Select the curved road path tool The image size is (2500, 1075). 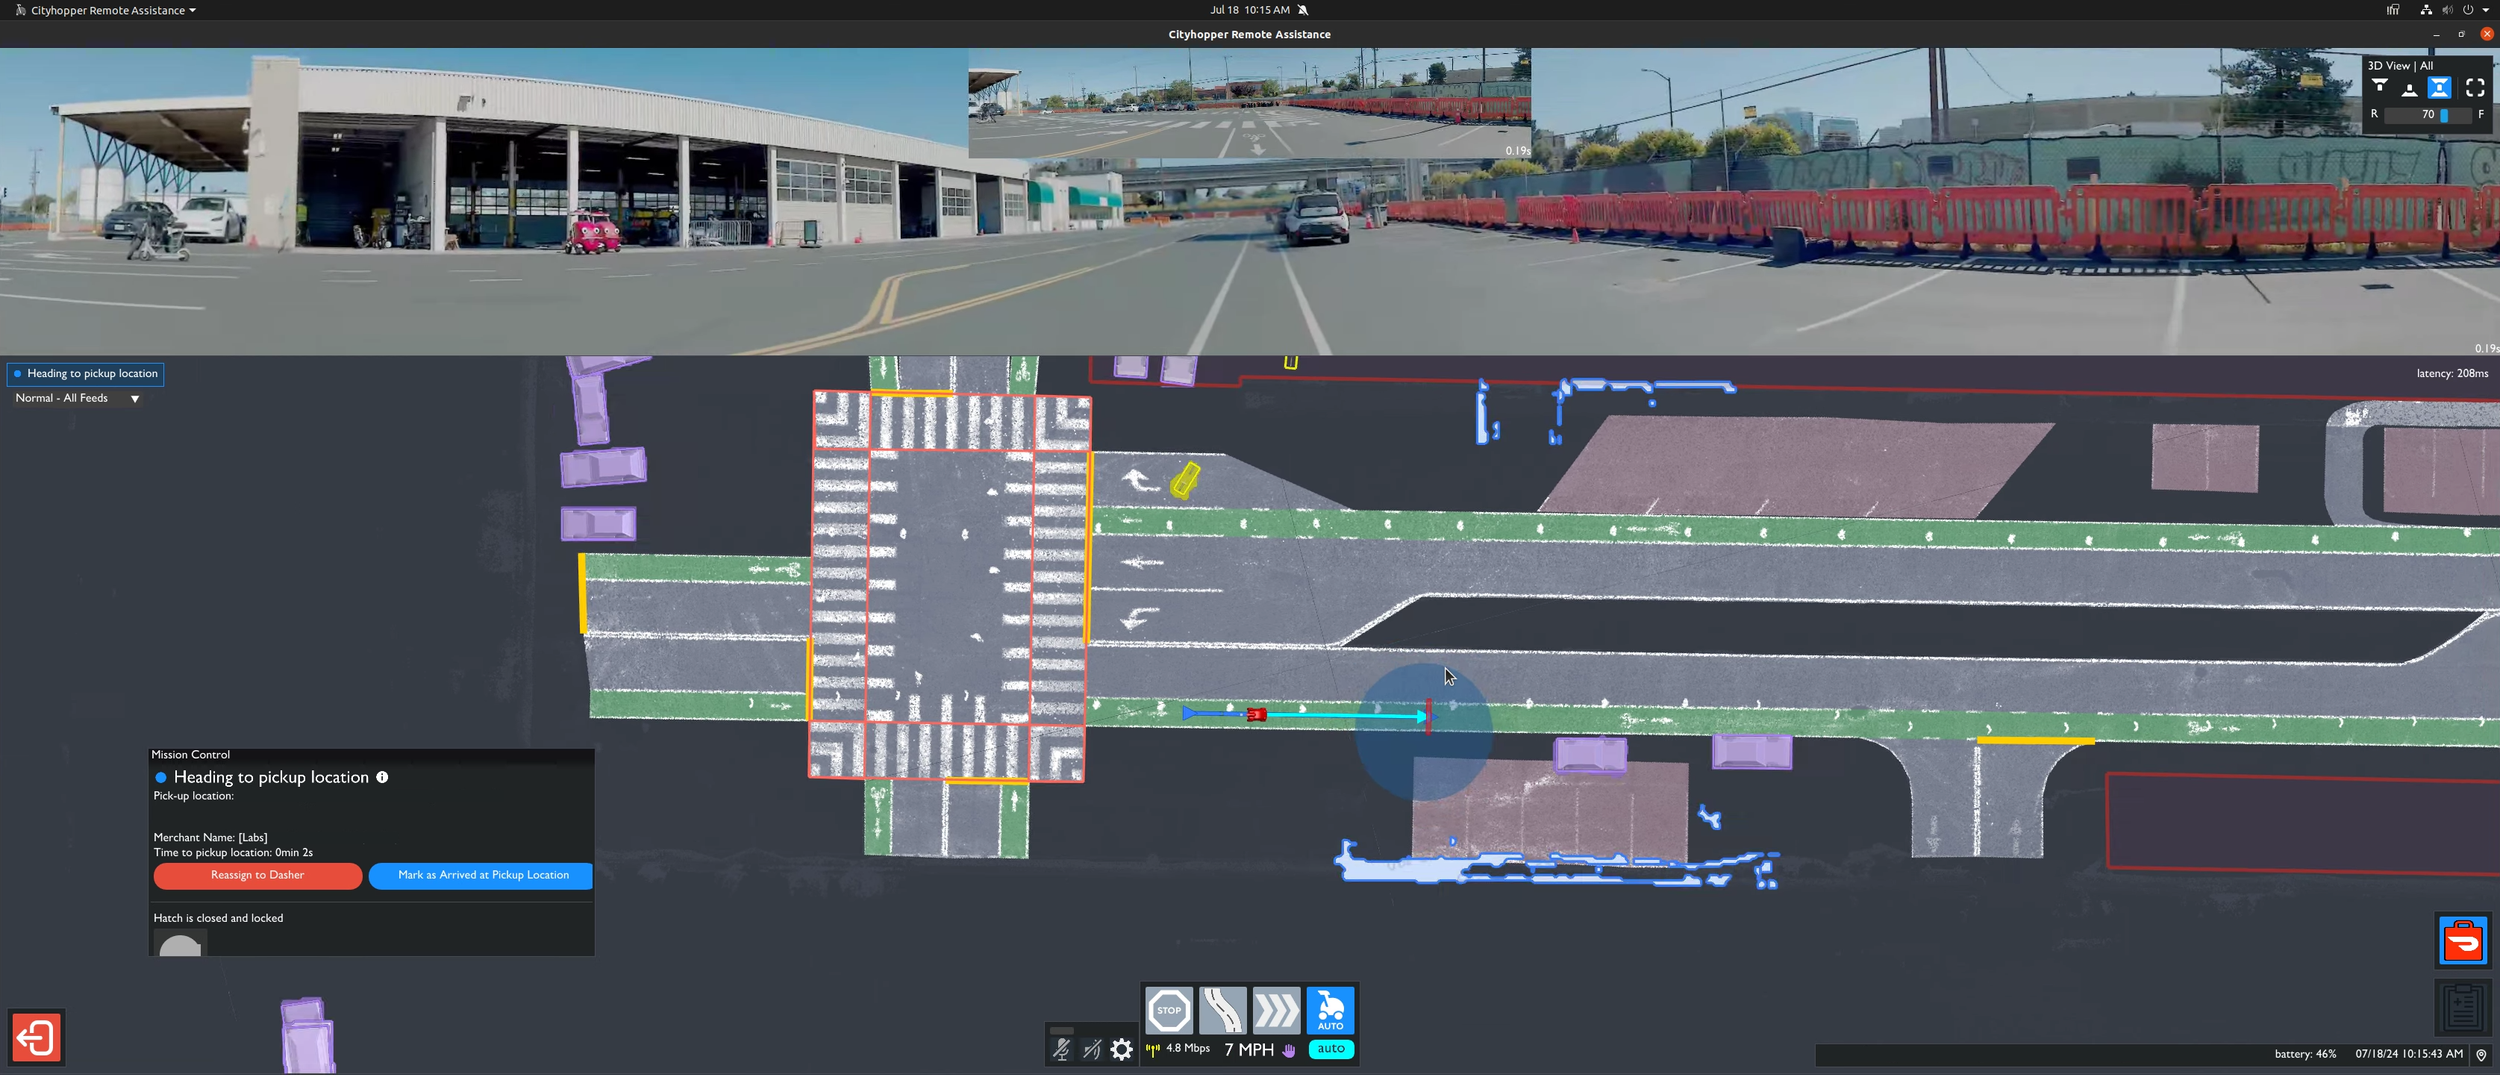tap(1222, 1010)
